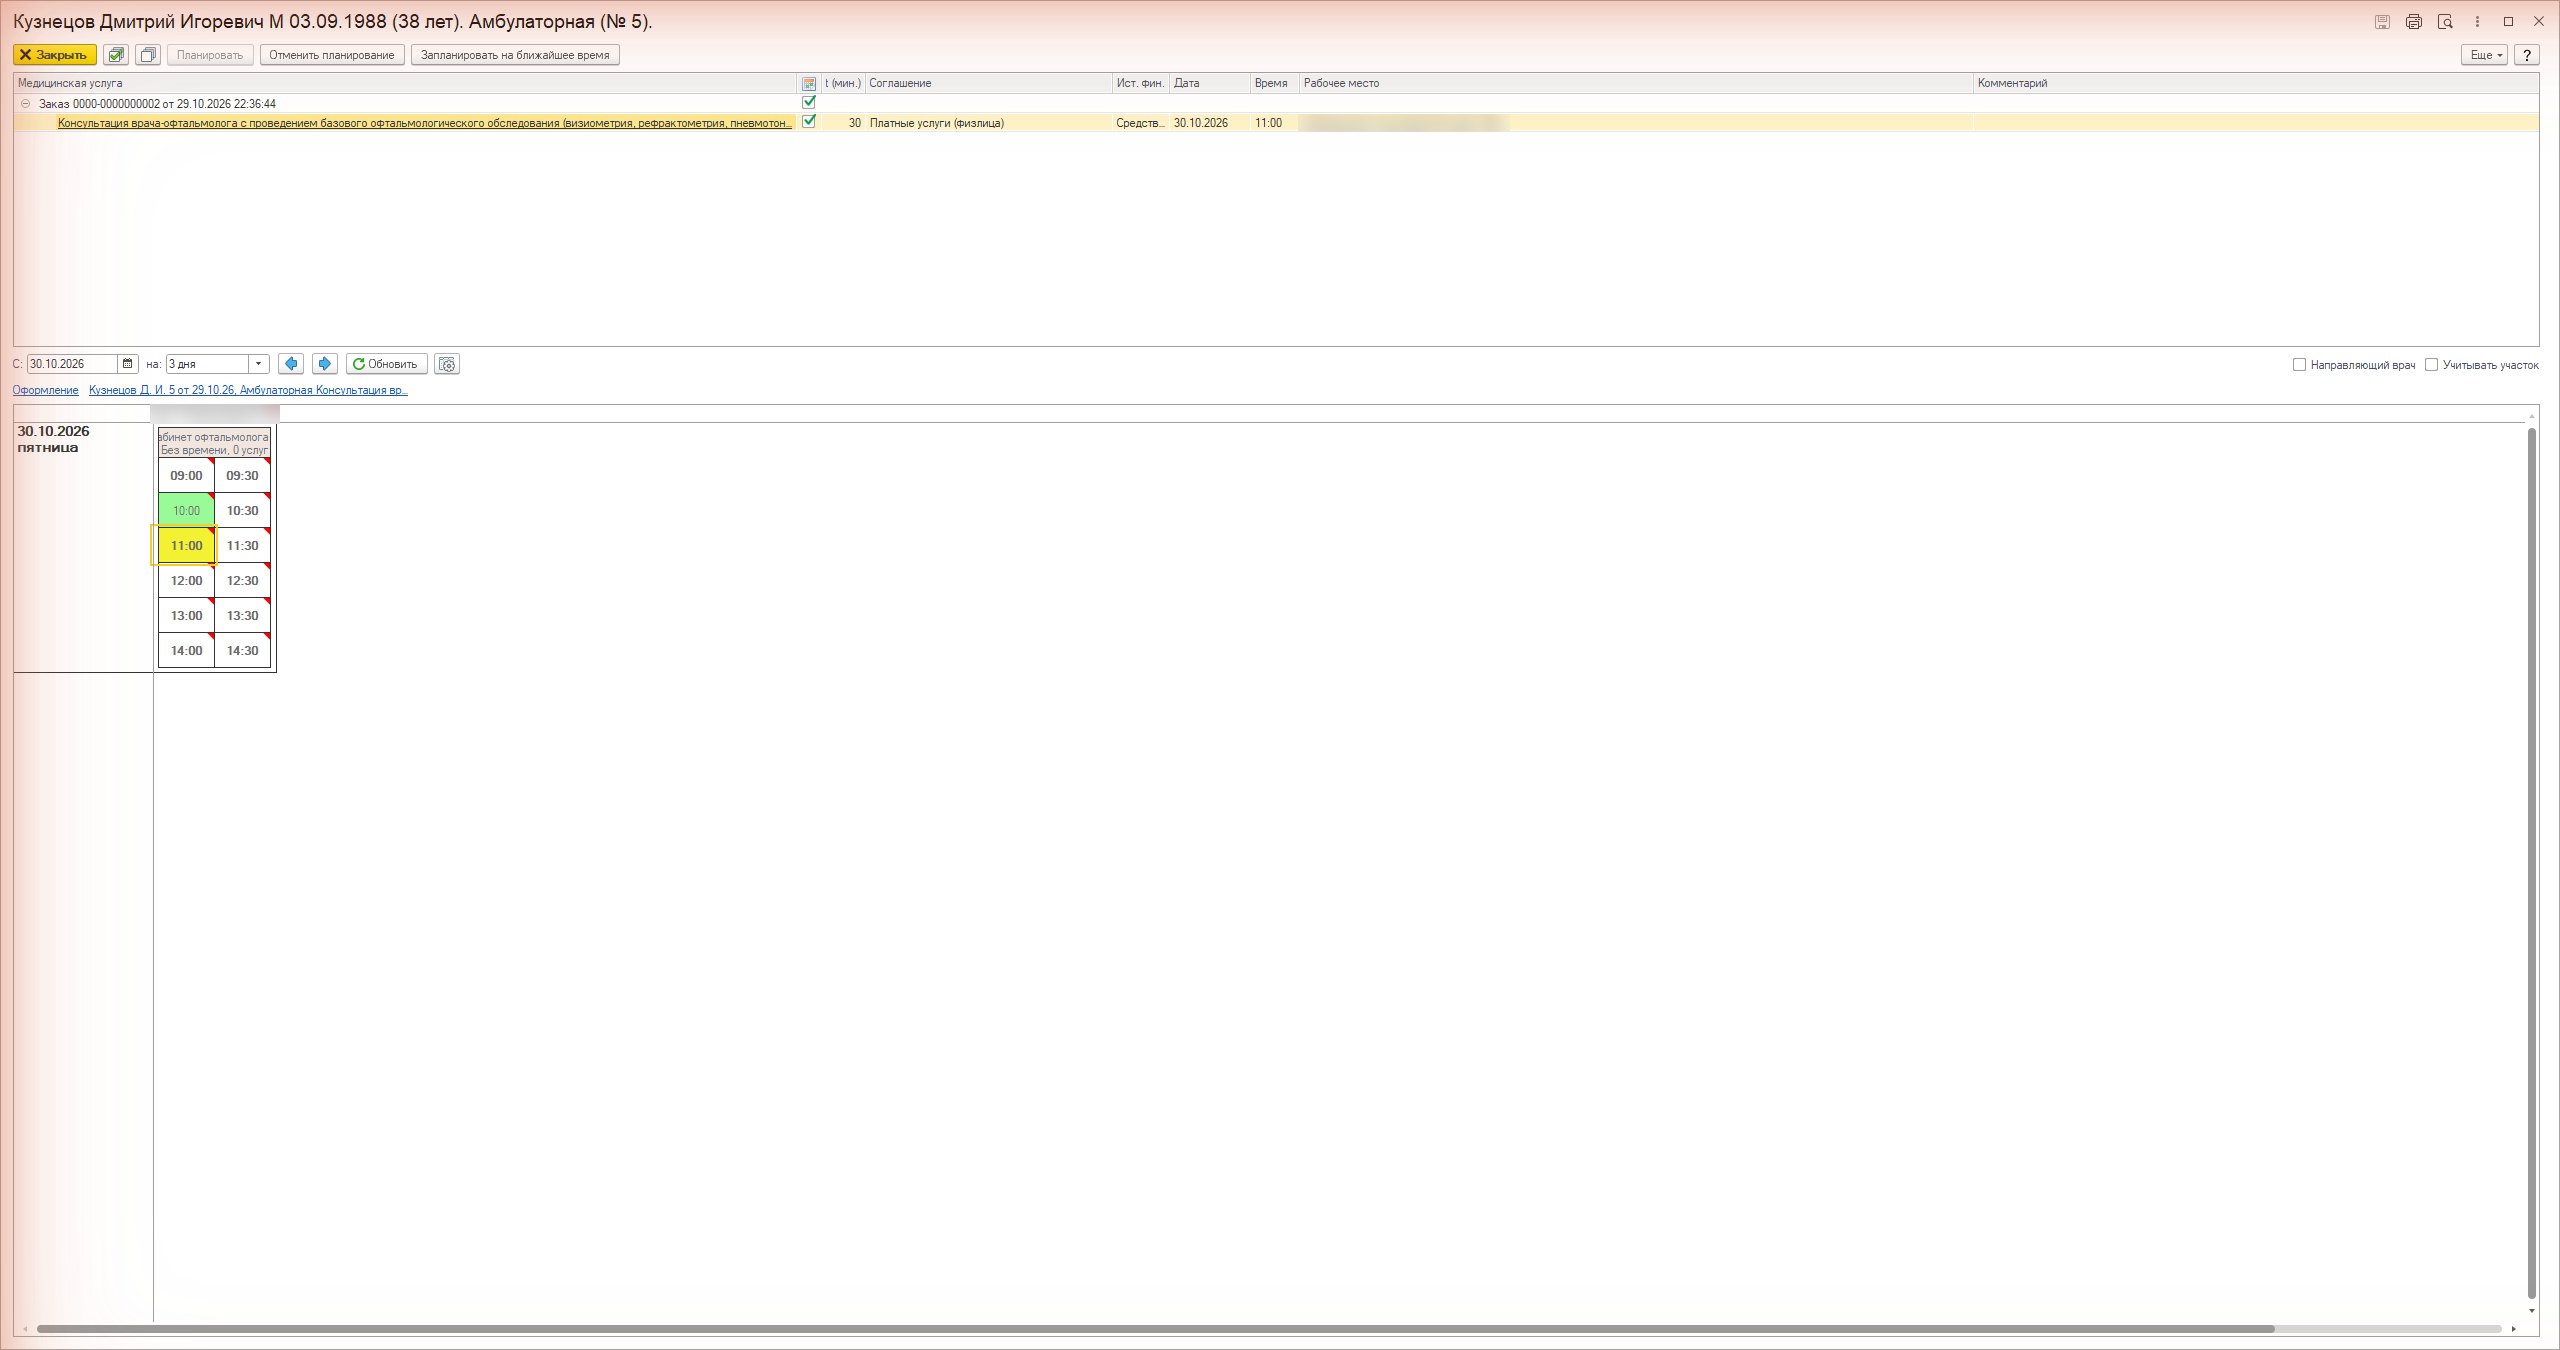The image size is (2560, 1350).
Task: Click the calendar column header icon
Action: [809, 84]
